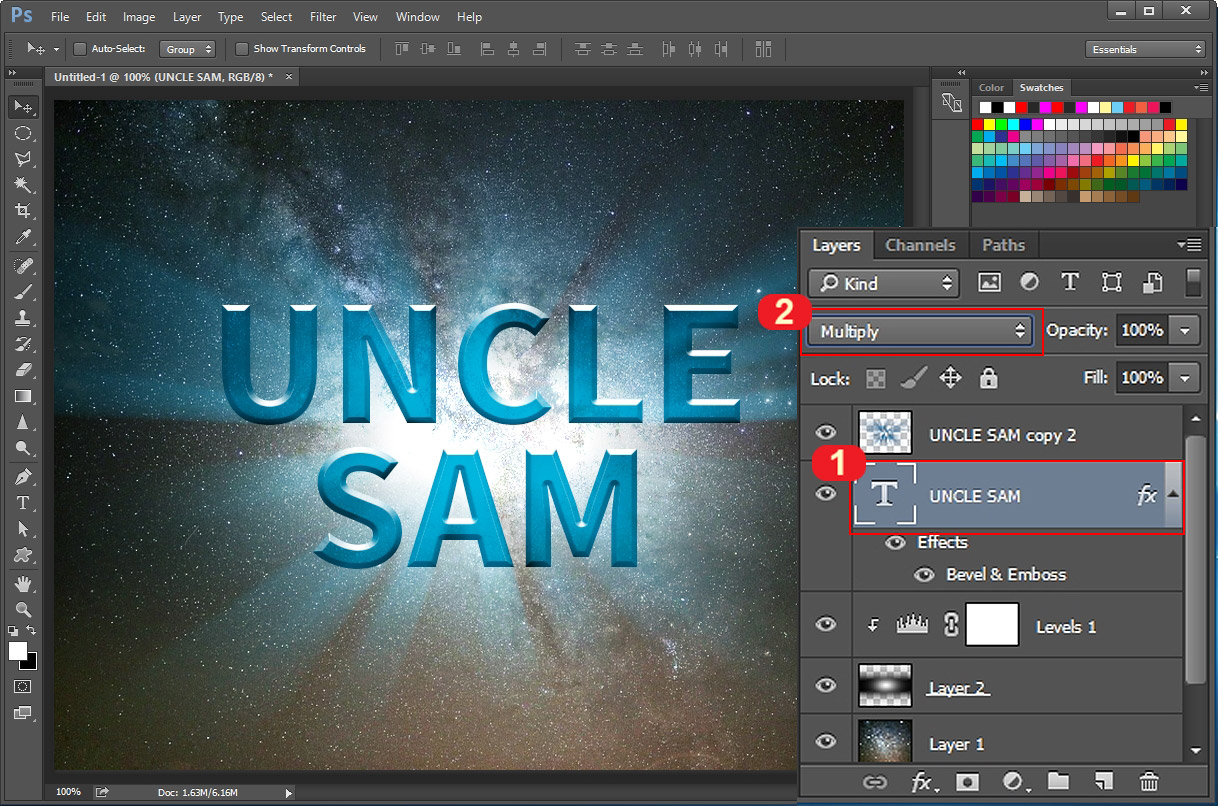This screenshot has height=806, width=1218.
Task: Open the Essentials workspace dropdown
Action: click(x=1146, y=49)
